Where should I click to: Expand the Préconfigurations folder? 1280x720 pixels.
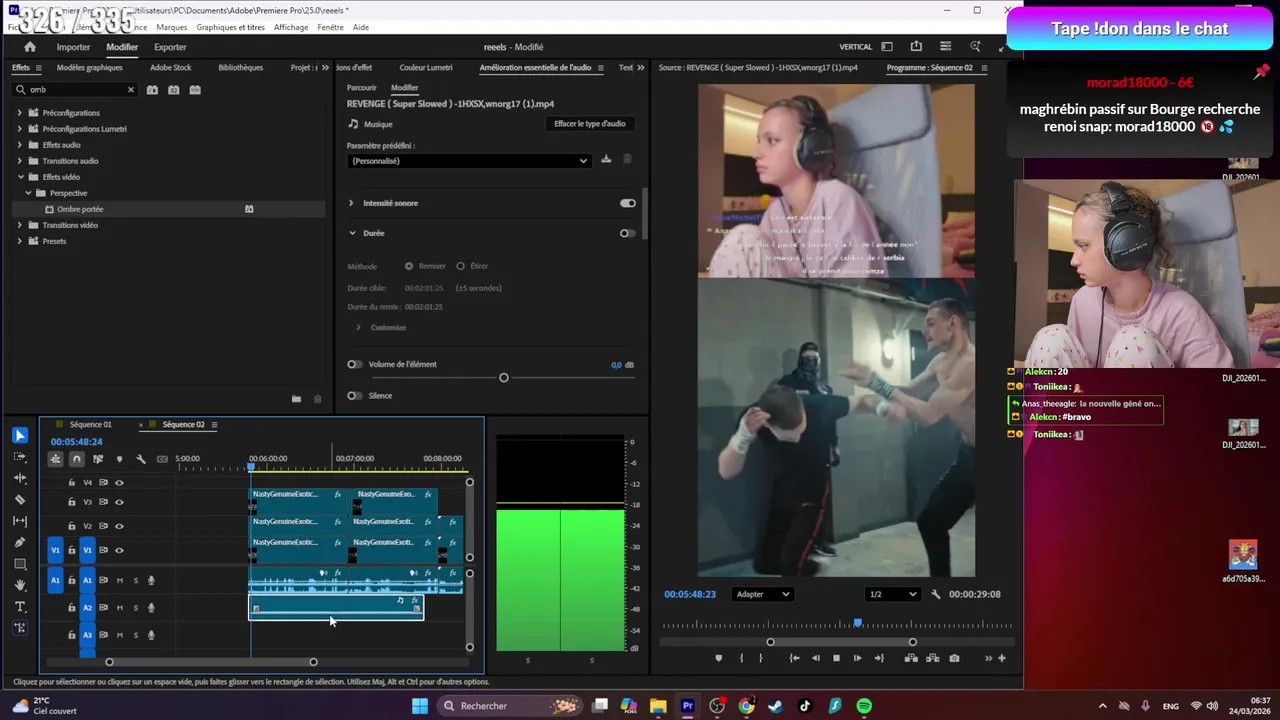pyautogui.click(x=19, y=113)
